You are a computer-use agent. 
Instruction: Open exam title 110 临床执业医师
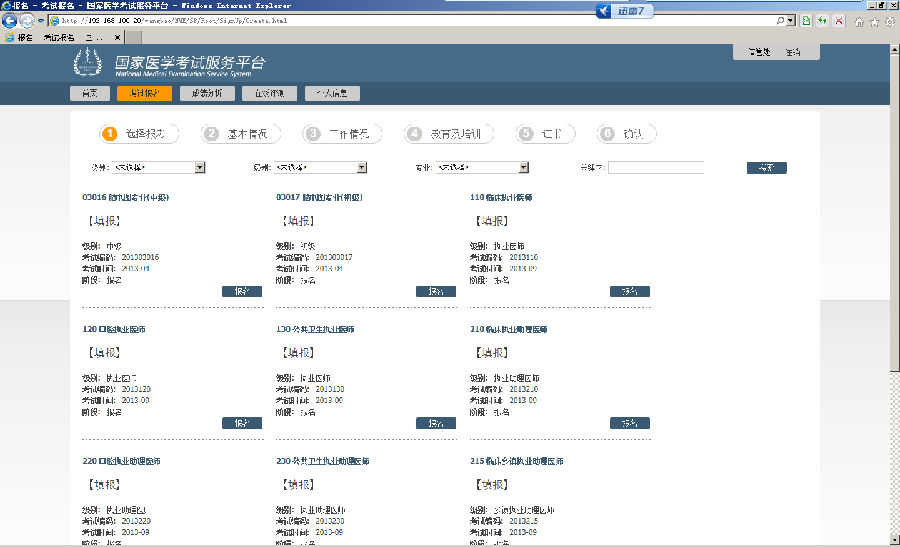(501, 197)
